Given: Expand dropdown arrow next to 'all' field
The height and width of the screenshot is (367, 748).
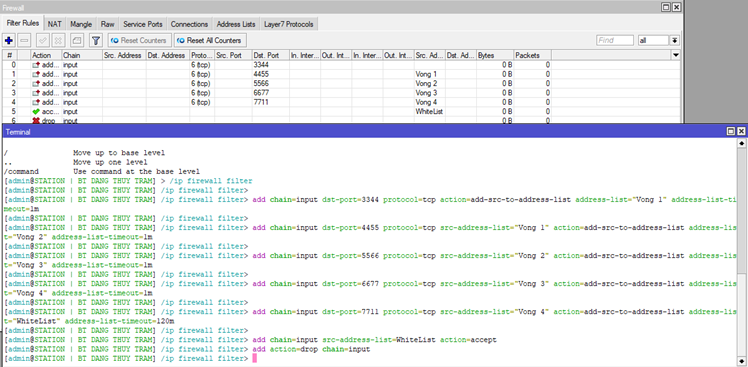Looking at the screenshot, I should [675, 41].
